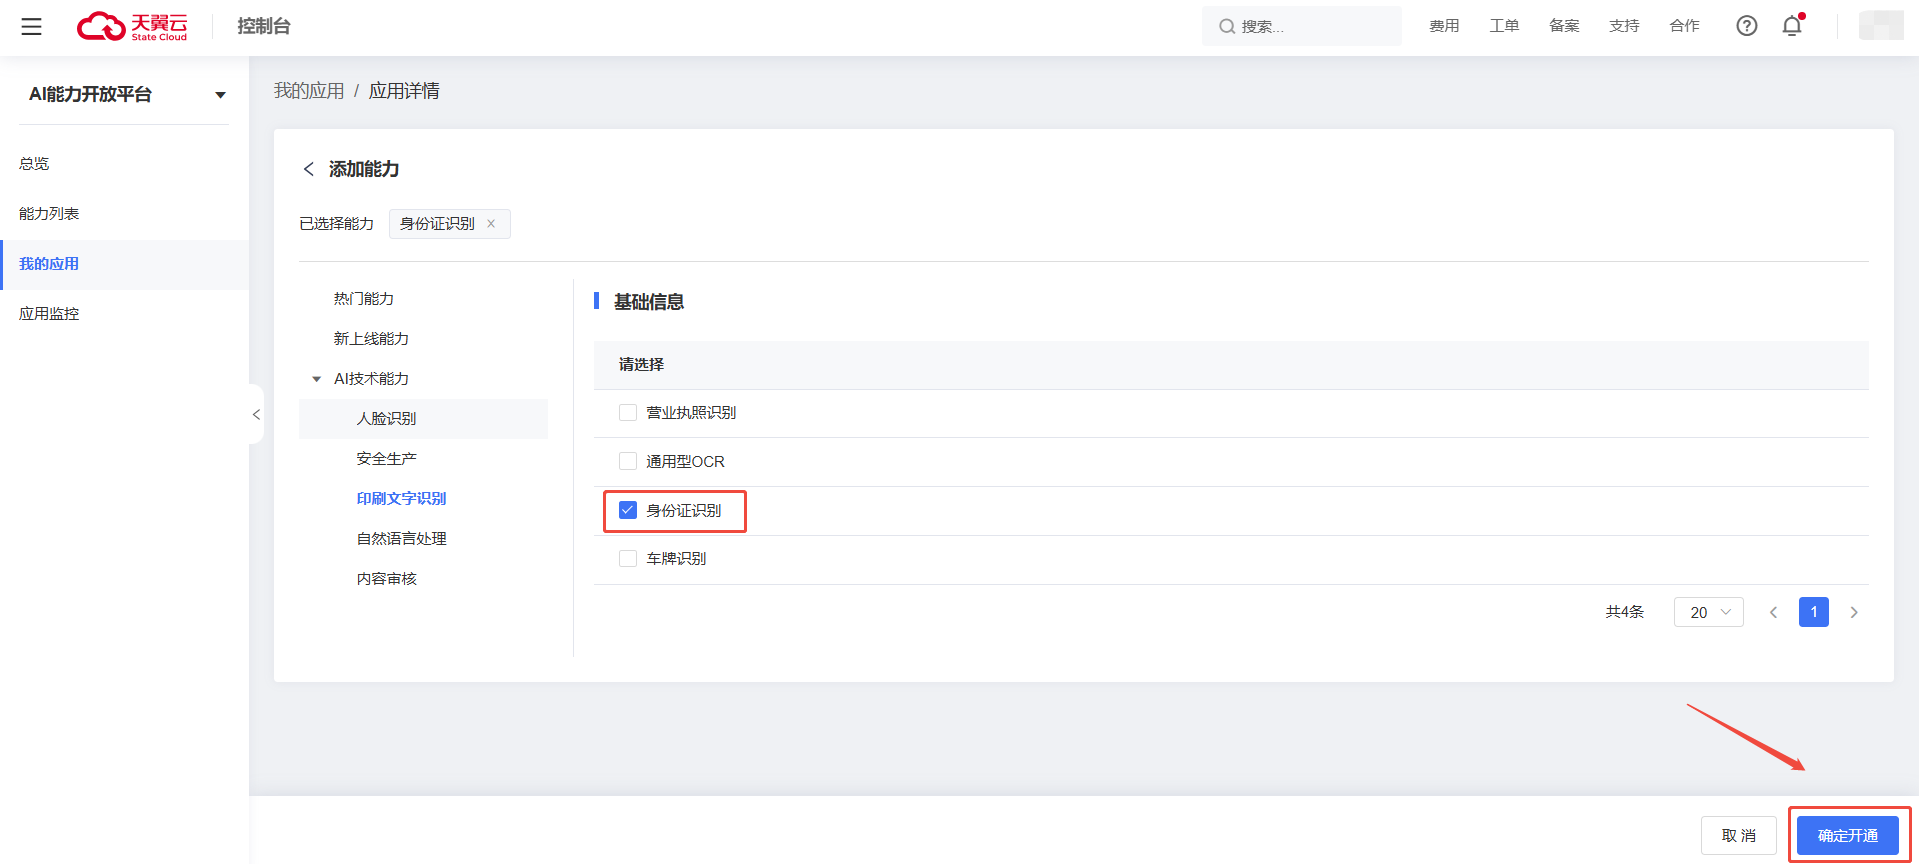
Task: Go to previous page arrow
Action: point(1773,612)
